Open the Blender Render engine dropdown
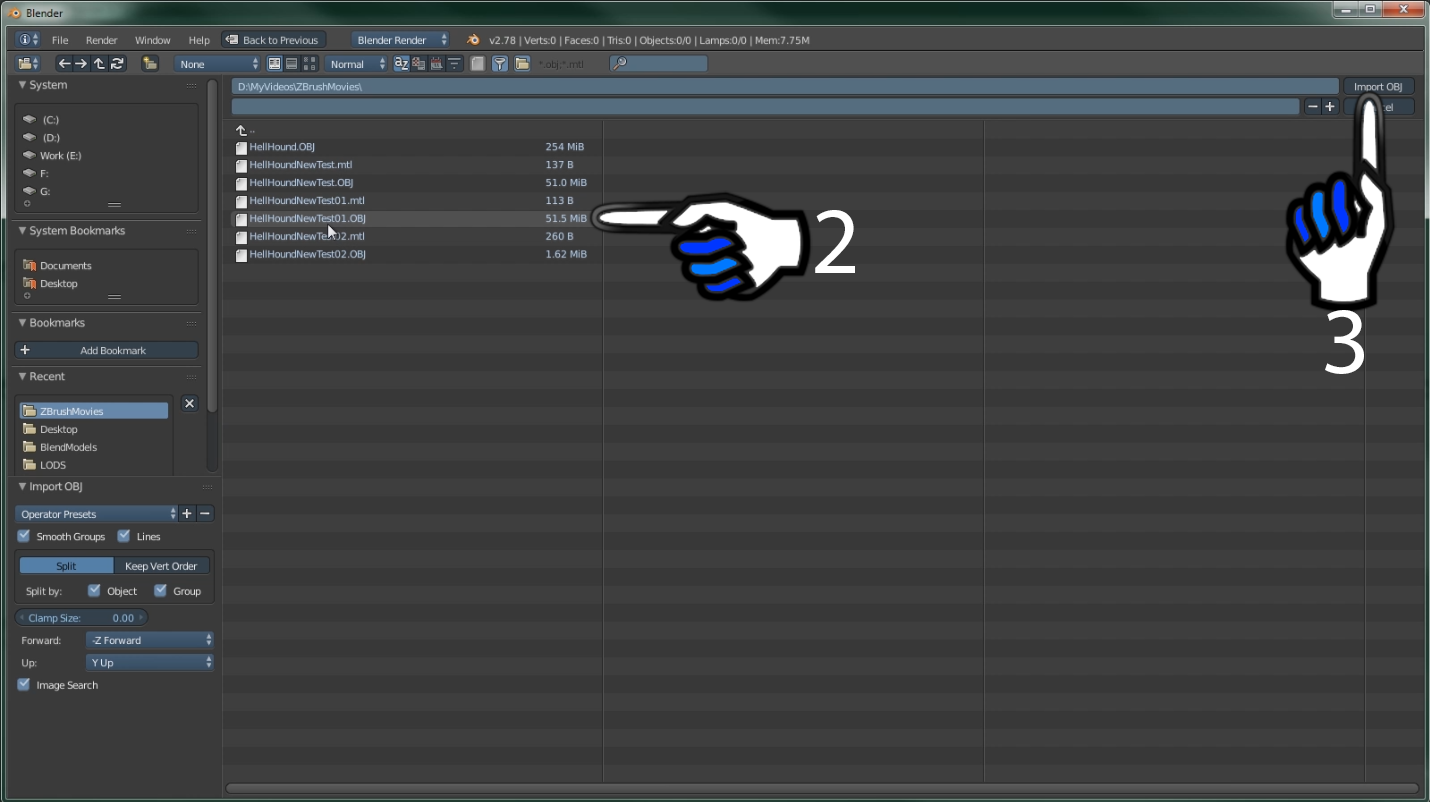Image resolution: width=1430 pixels, height=802 pixels. 401,40
